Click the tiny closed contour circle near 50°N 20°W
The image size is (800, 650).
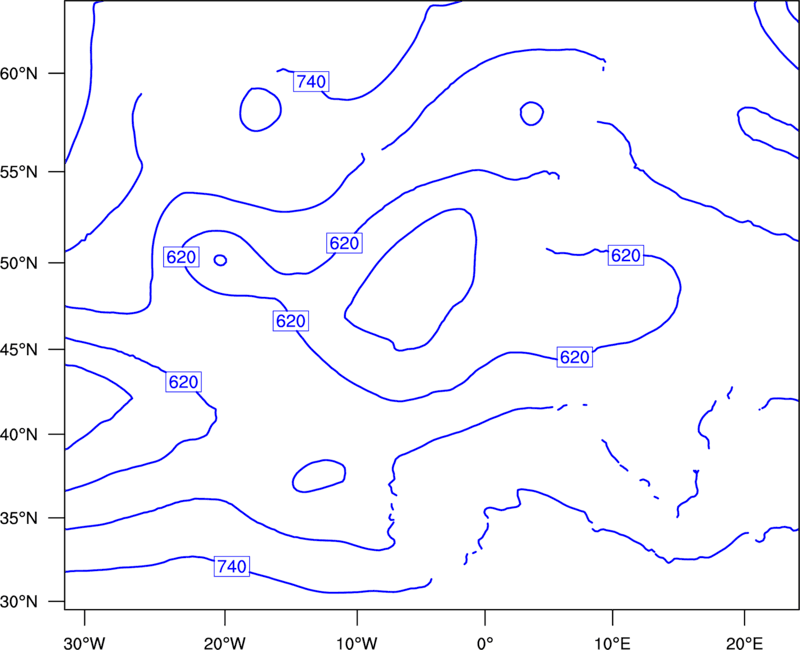[x=220, y=260]
